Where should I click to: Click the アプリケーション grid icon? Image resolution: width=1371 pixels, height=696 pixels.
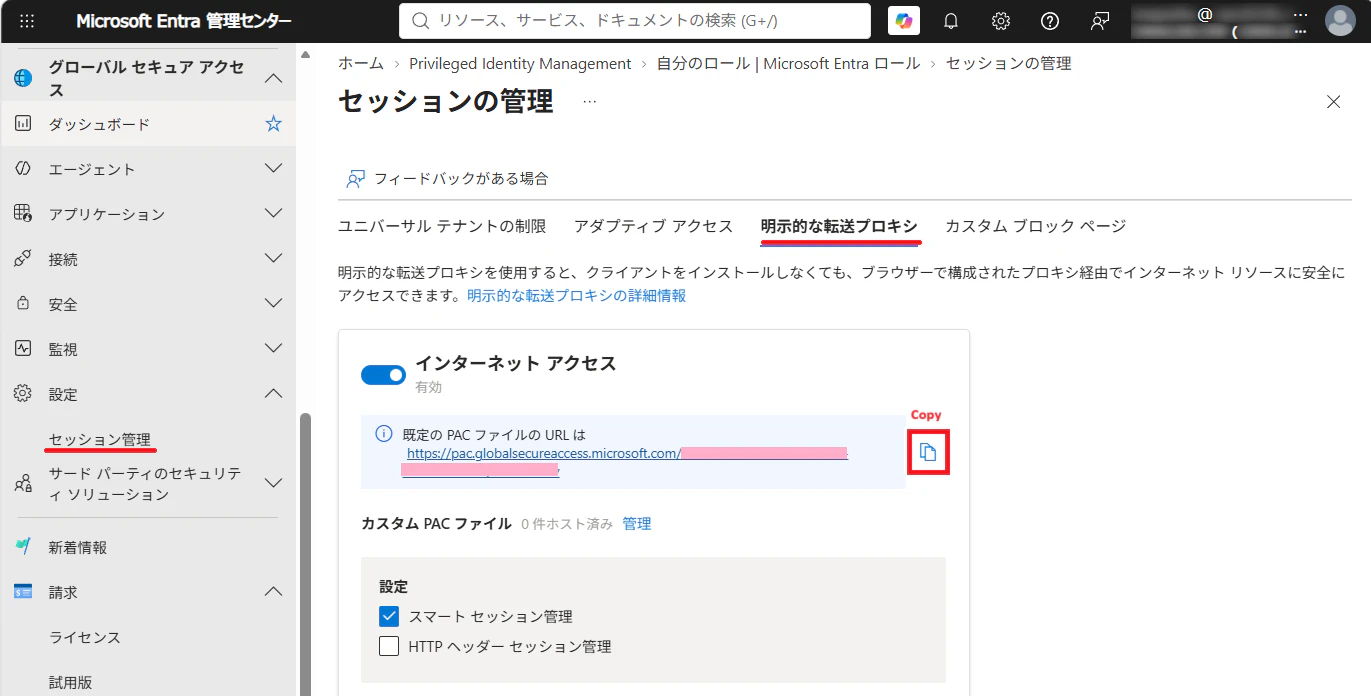(23, 214)
